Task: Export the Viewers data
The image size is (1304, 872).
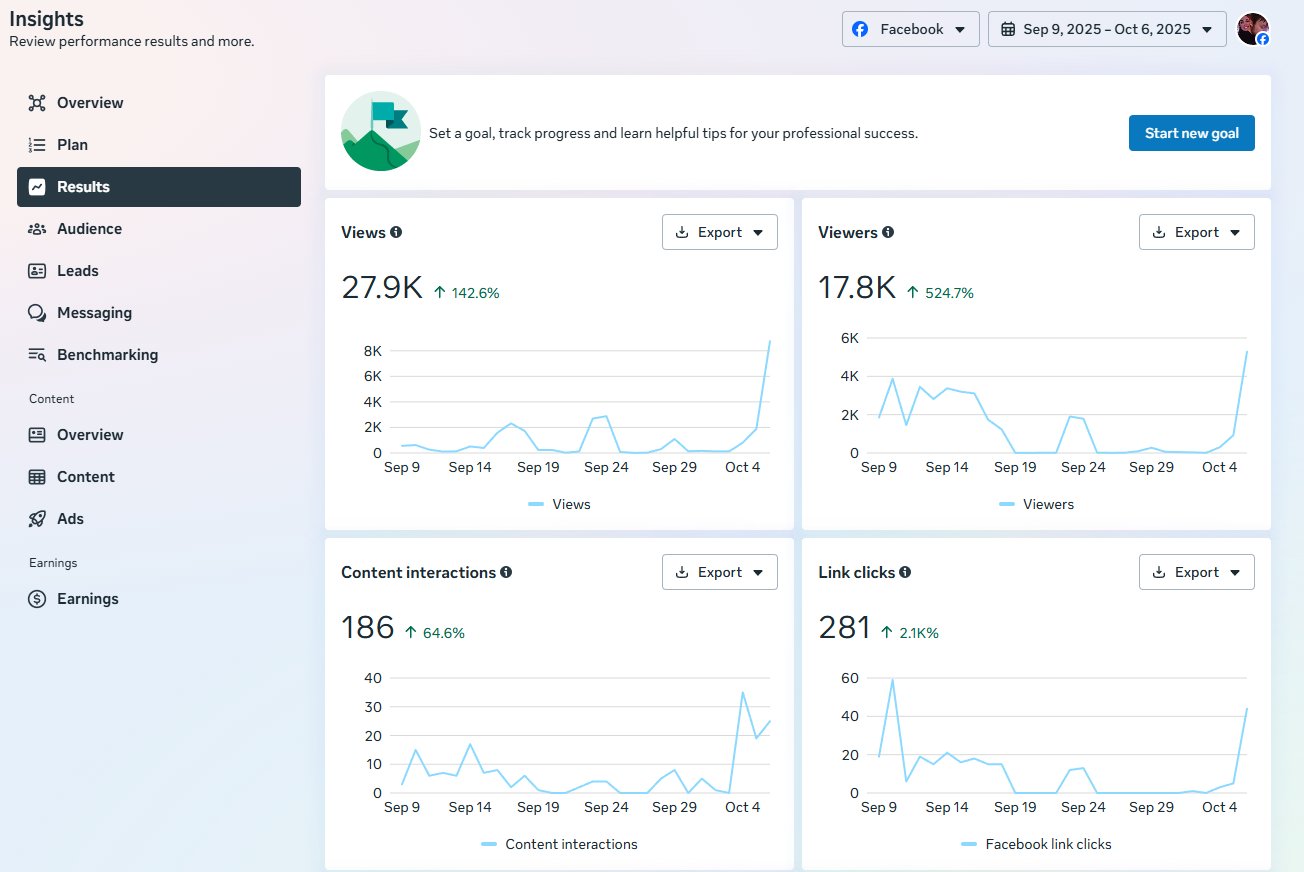Action: coord(1197,232)
